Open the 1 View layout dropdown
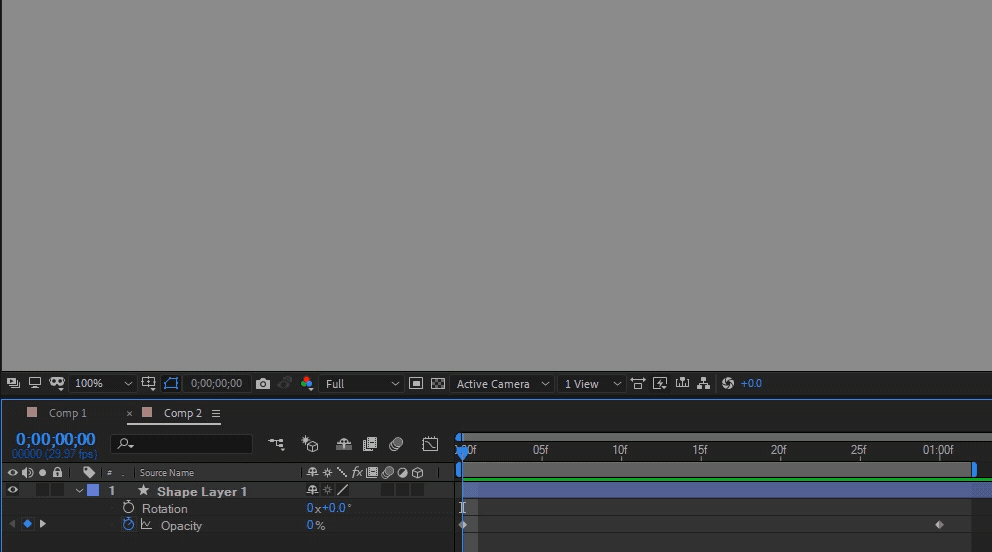The height and width of the screenshot is (552, 992). coord(592,384)
